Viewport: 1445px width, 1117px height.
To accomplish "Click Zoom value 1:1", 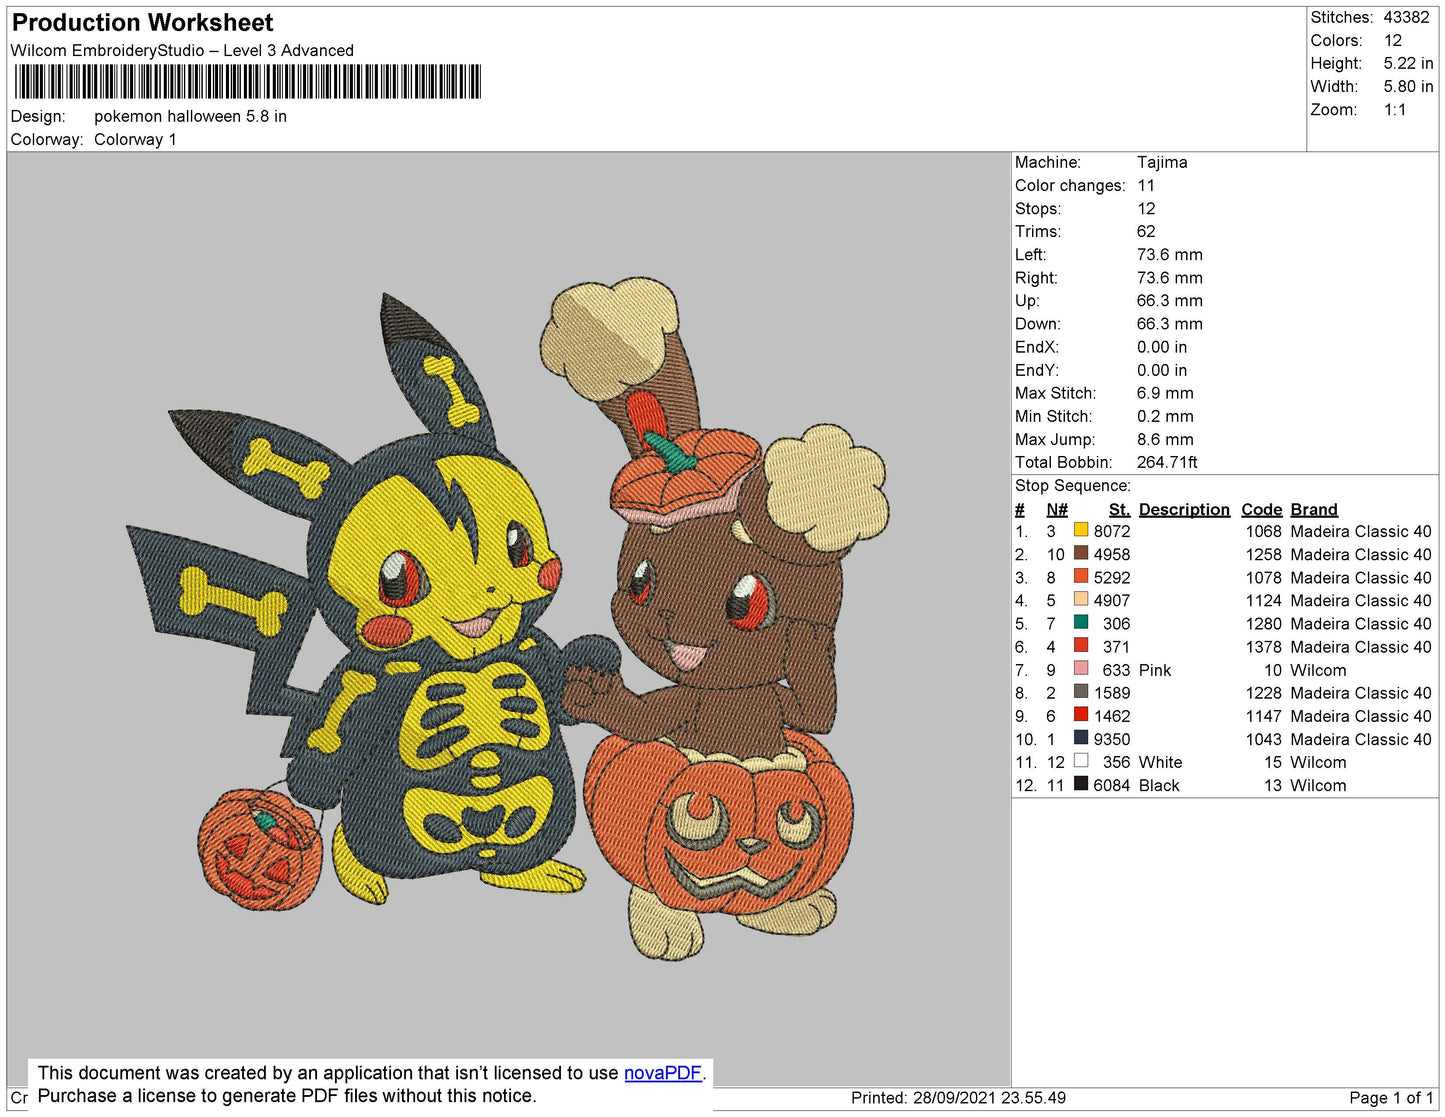I will point(1395,109).
